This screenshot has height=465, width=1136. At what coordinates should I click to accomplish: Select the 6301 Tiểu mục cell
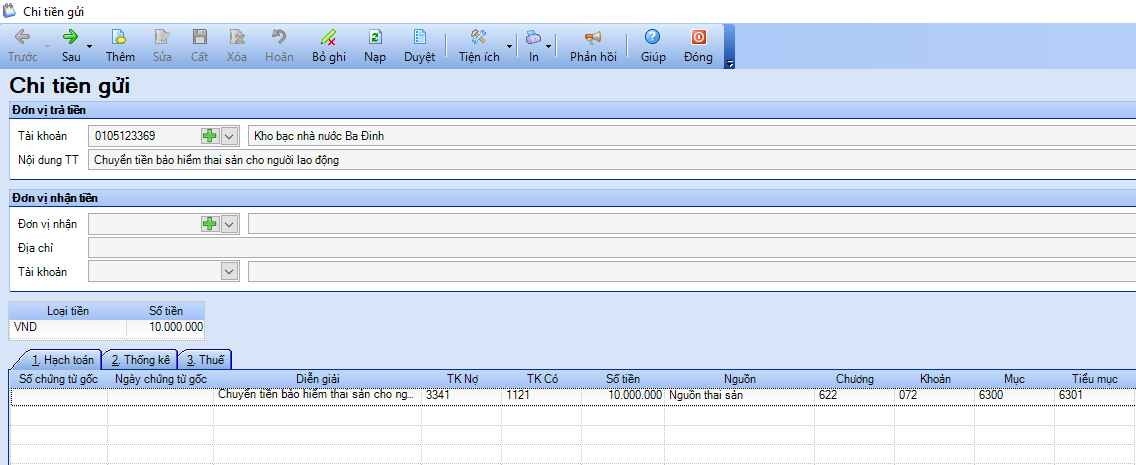(x=1095, y=395)
